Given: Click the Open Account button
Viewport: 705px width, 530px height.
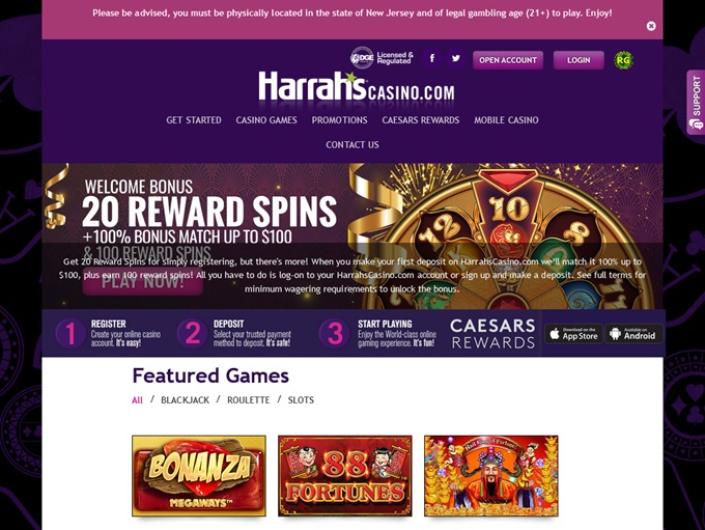Looking at the screenshot, I should tap(508, 60).
